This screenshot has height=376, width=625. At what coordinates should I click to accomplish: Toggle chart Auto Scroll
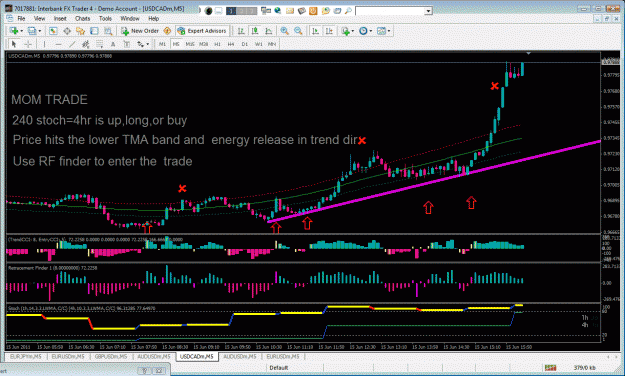point(315,31)
